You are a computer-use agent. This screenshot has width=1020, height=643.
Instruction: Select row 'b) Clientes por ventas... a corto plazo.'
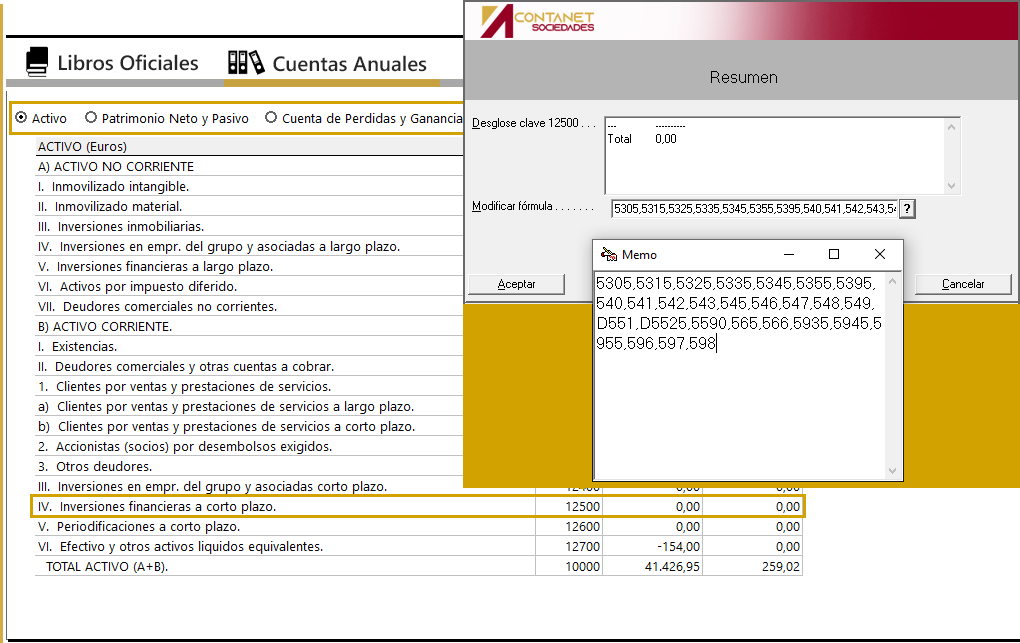249,427
